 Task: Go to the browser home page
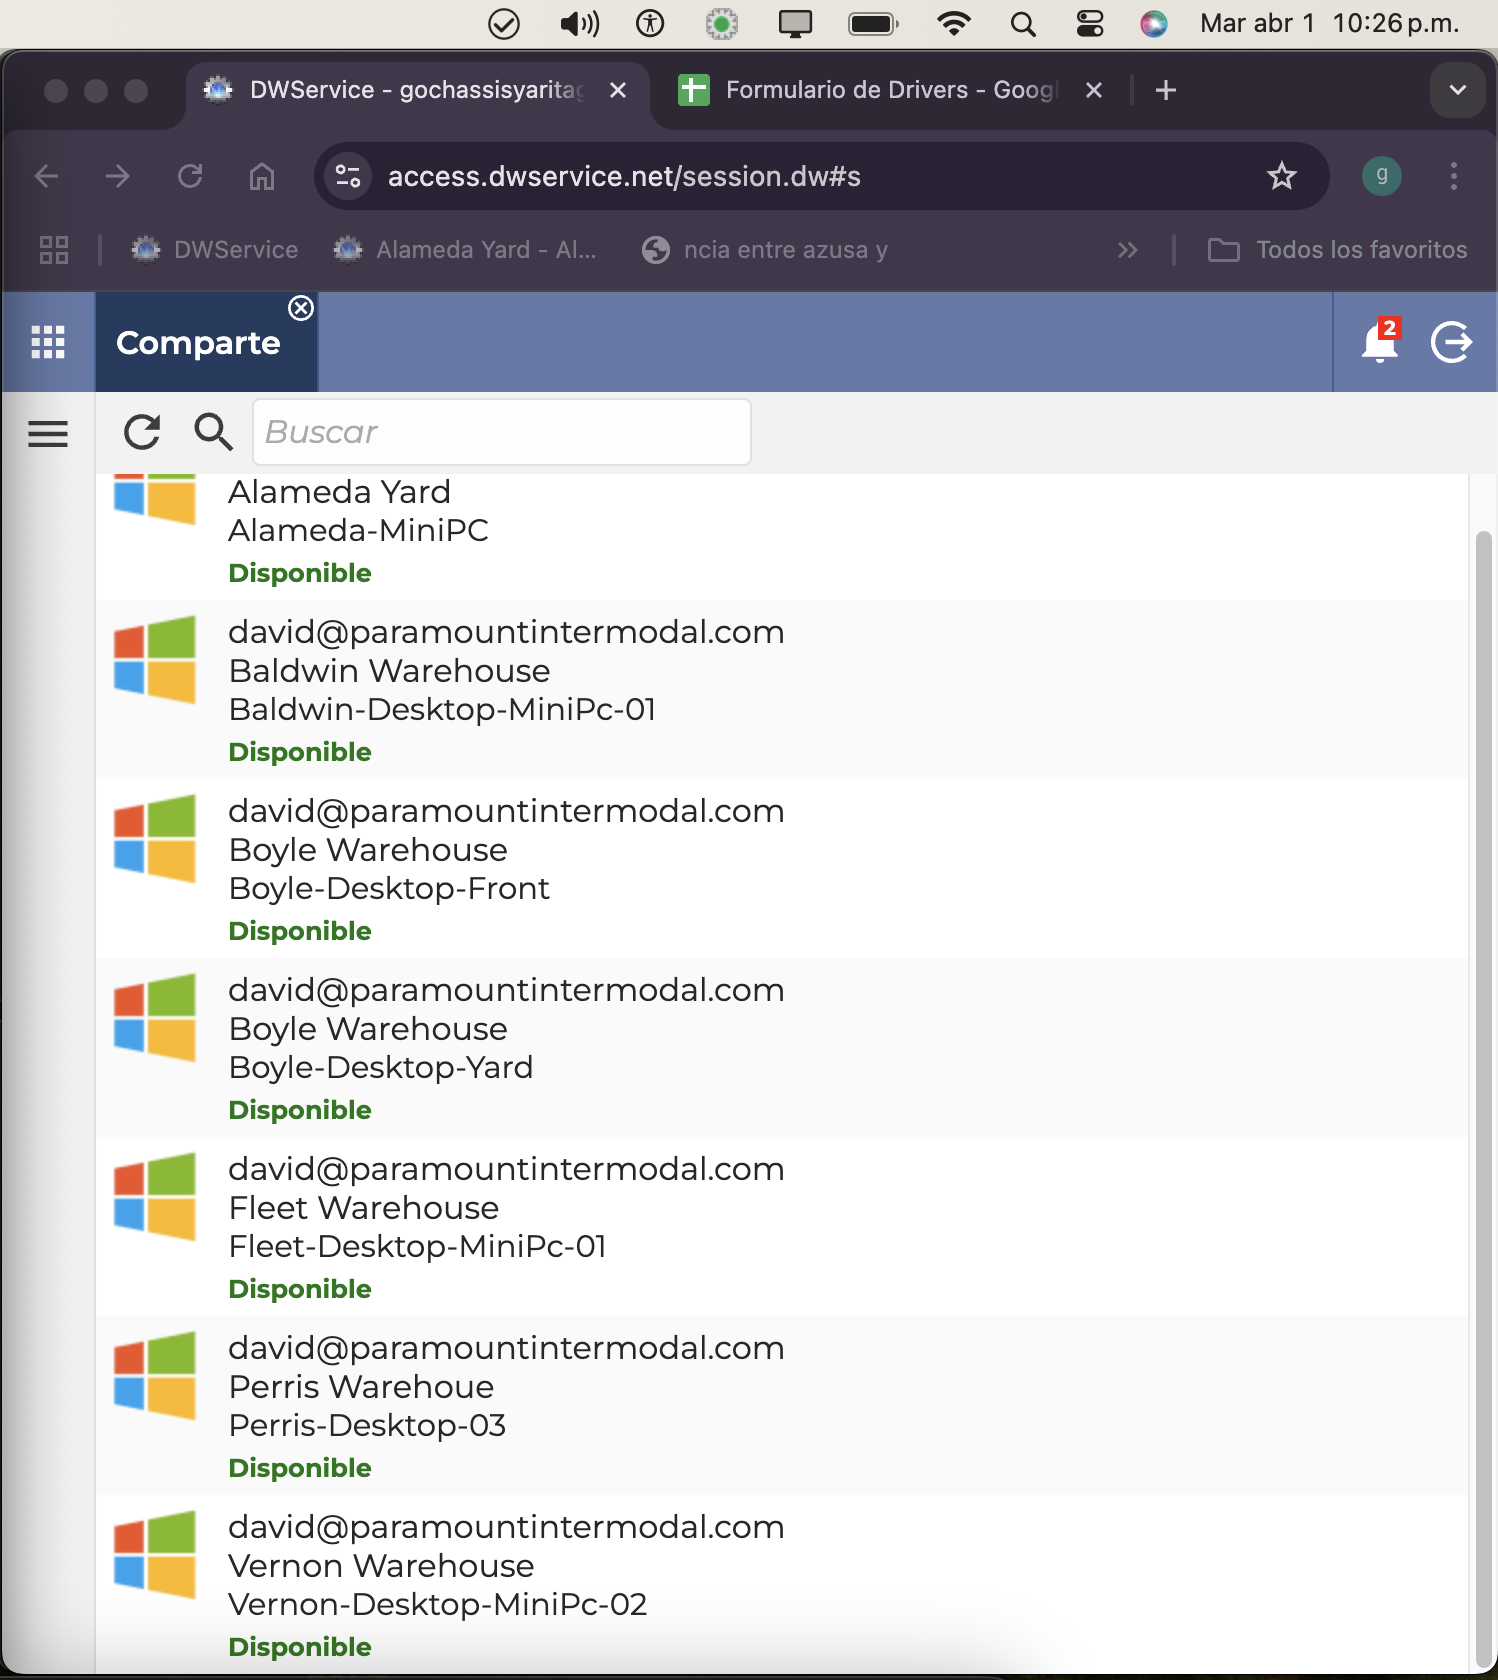tap(262, 176)
